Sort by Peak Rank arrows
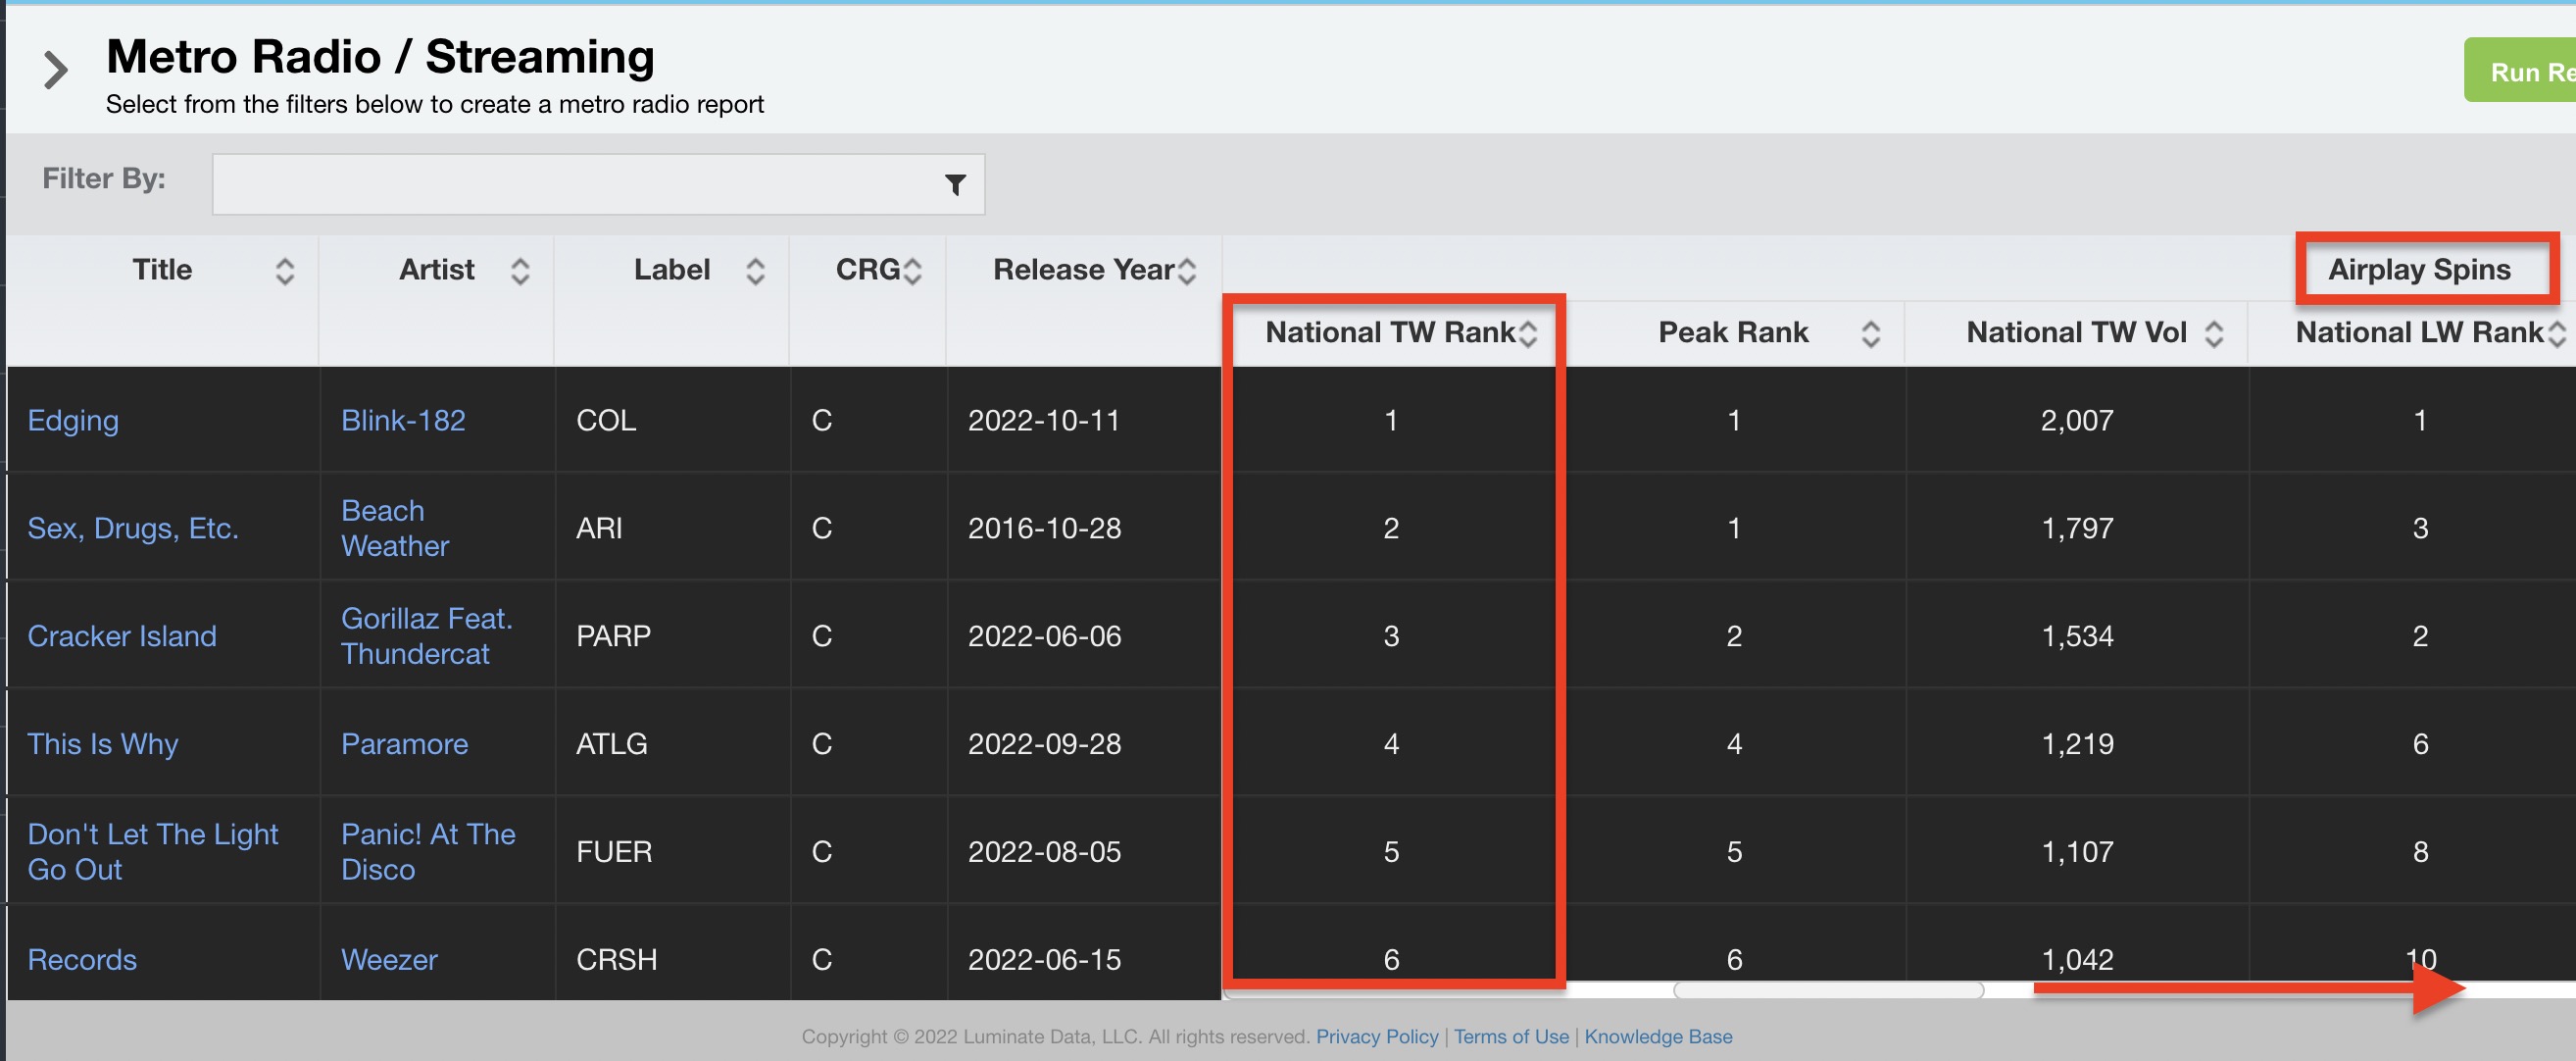The height and width of the screenshot is (1061, 2576). (1871, 334)
